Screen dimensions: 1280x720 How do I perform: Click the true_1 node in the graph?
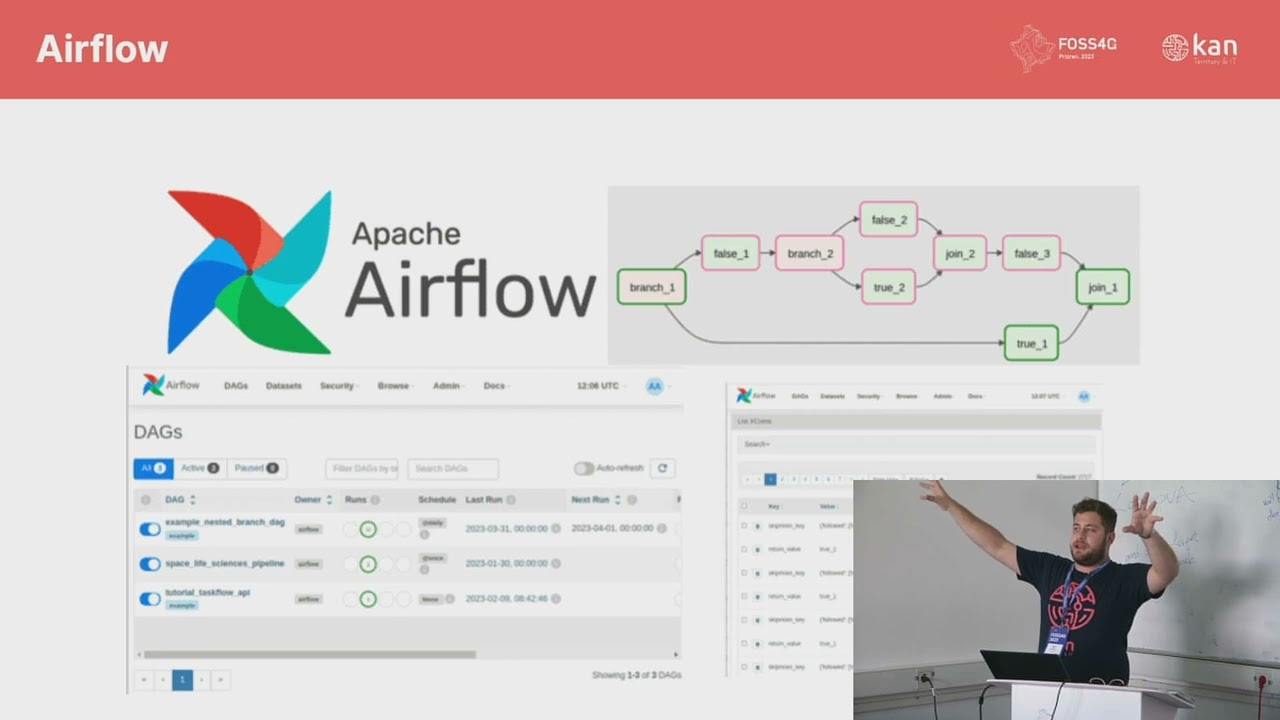1031,343
